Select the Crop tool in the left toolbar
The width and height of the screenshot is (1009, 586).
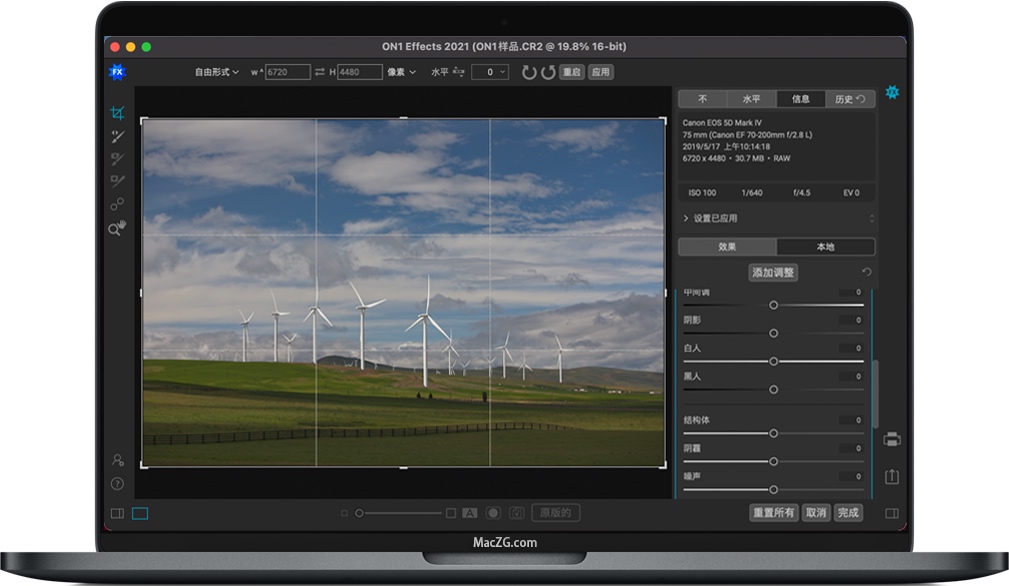(117, 113)
